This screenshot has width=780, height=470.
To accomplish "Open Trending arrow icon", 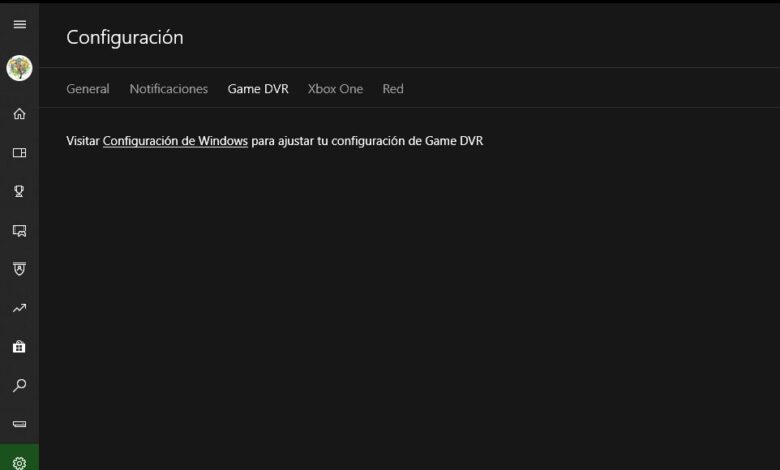I will [19, 308].
